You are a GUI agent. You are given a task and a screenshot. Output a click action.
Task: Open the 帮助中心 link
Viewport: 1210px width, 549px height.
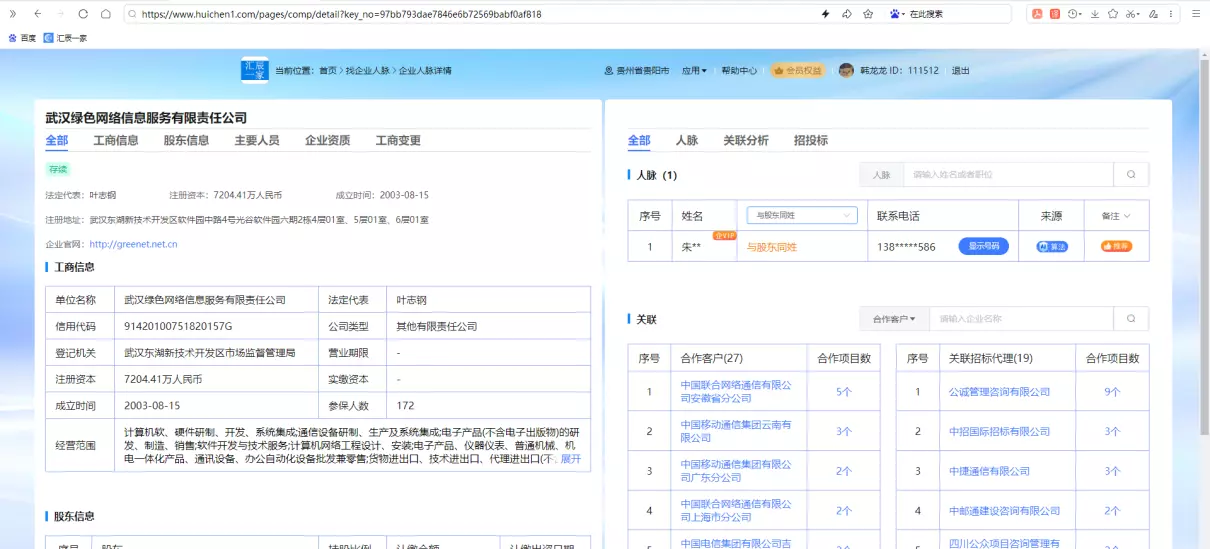point(739,71)
